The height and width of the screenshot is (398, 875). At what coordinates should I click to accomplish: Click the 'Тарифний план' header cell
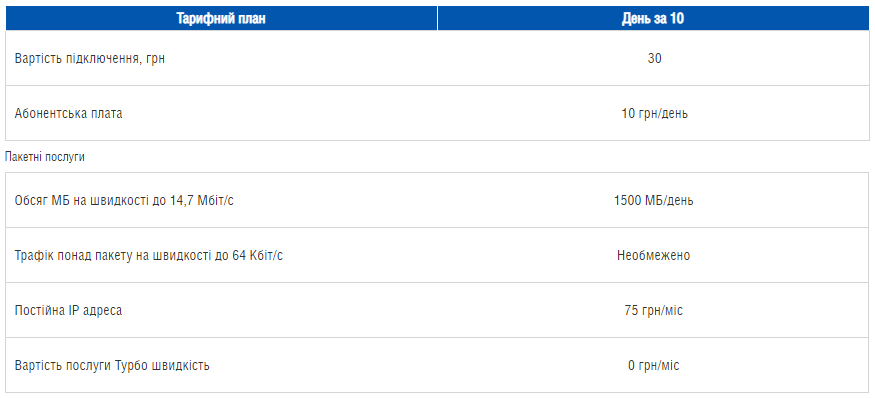pyautogui.click(x=222, y=18)
